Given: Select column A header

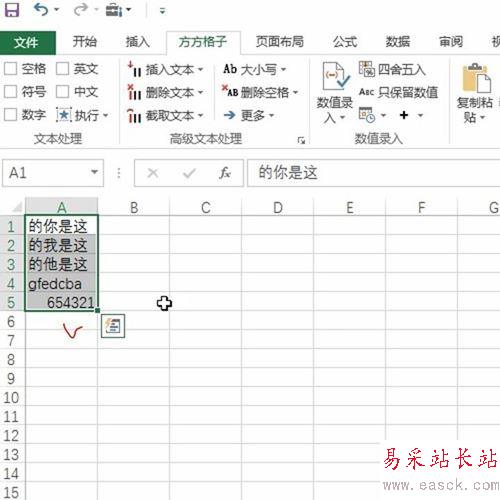Looking at the screenshot, I should coord(61,207).
